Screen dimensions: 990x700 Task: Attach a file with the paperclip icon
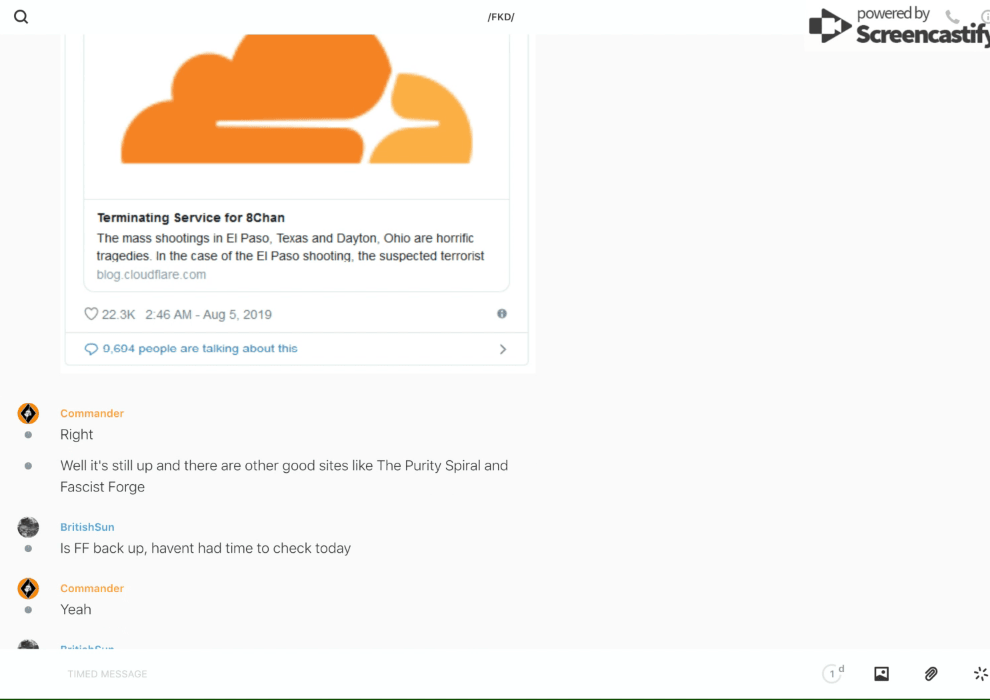[x=931, y=674]
